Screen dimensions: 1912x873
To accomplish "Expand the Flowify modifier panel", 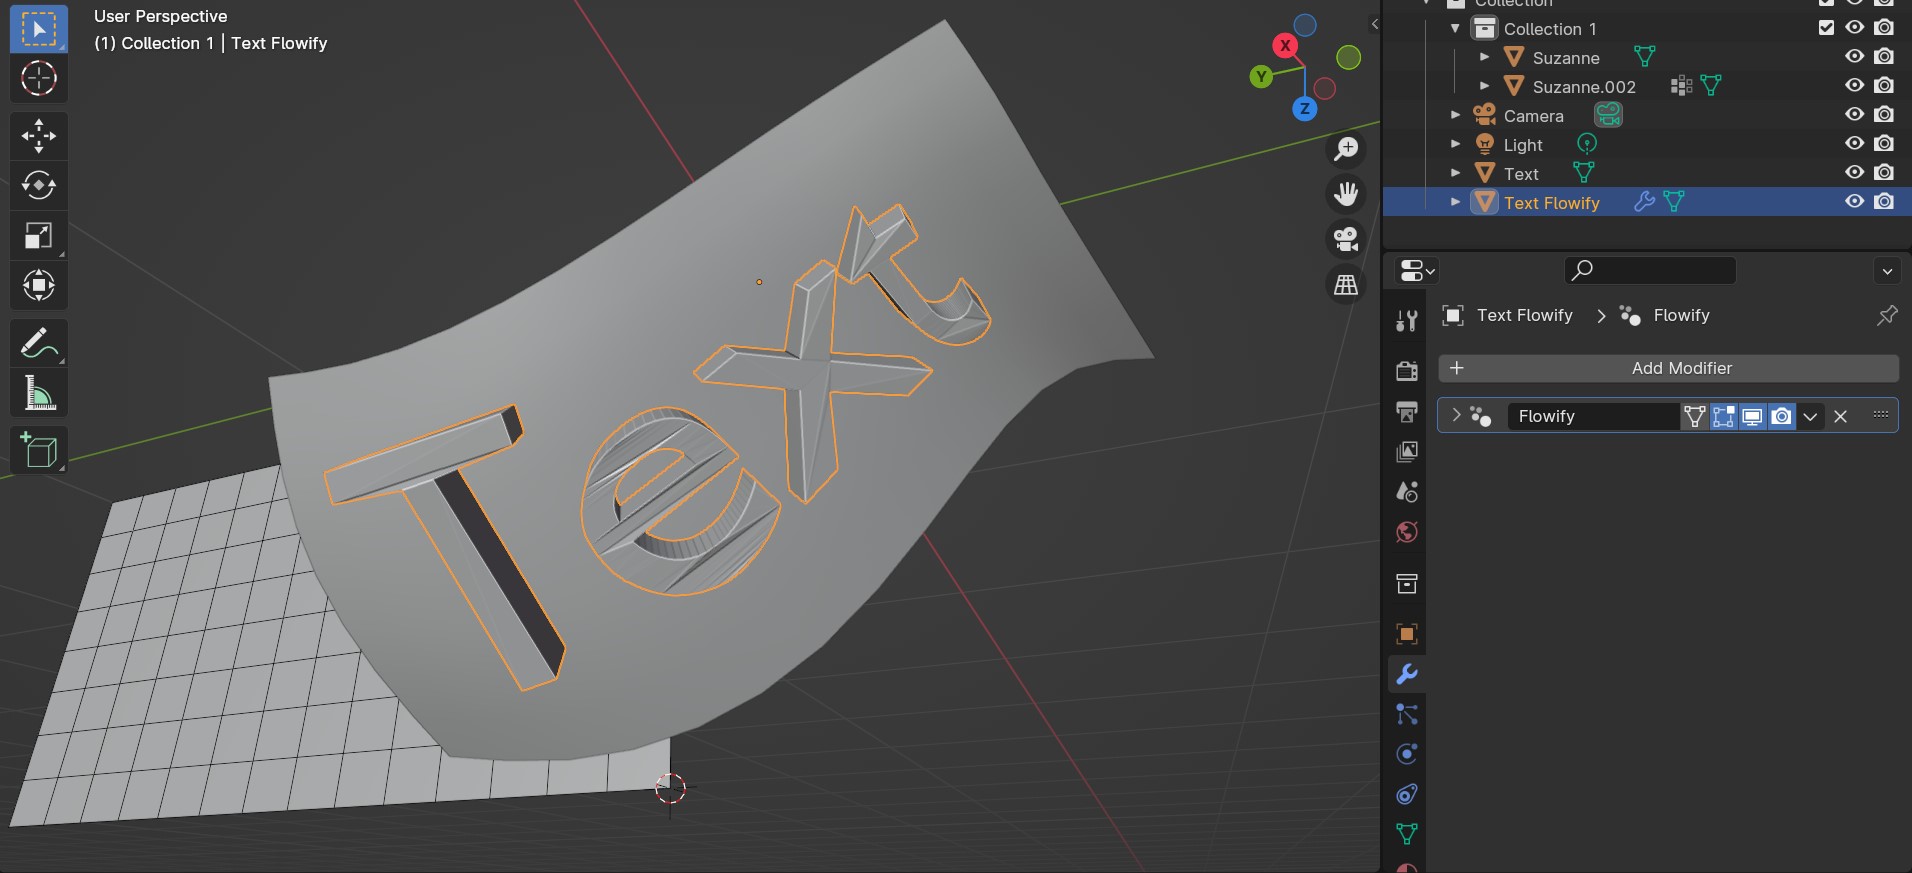I will click(x=1456, y=415).
